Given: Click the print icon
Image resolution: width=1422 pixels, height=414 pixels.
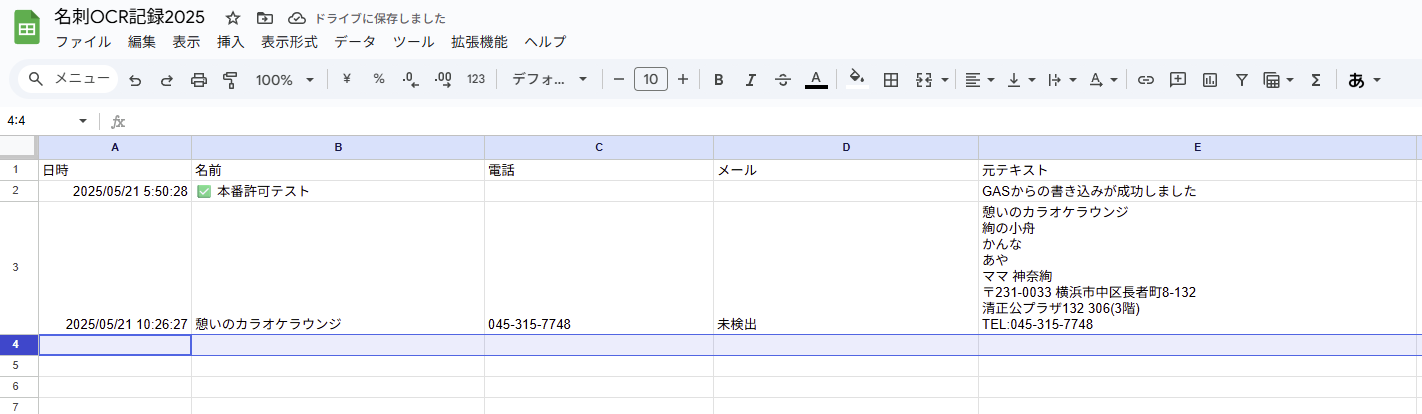Looking at the screenshot, I should pyautogui.click(x=198, y=80).
